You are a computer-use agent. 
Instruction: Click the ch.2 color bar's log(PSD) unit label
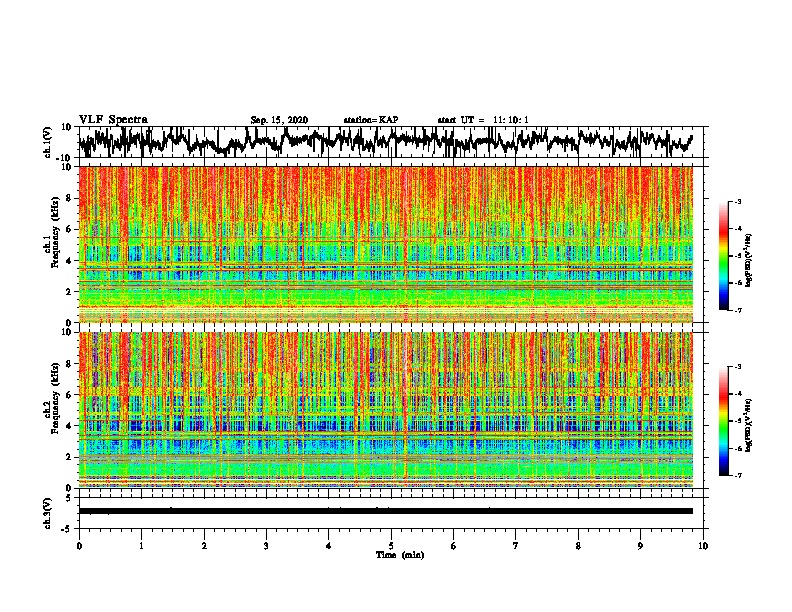click(749, 425)
